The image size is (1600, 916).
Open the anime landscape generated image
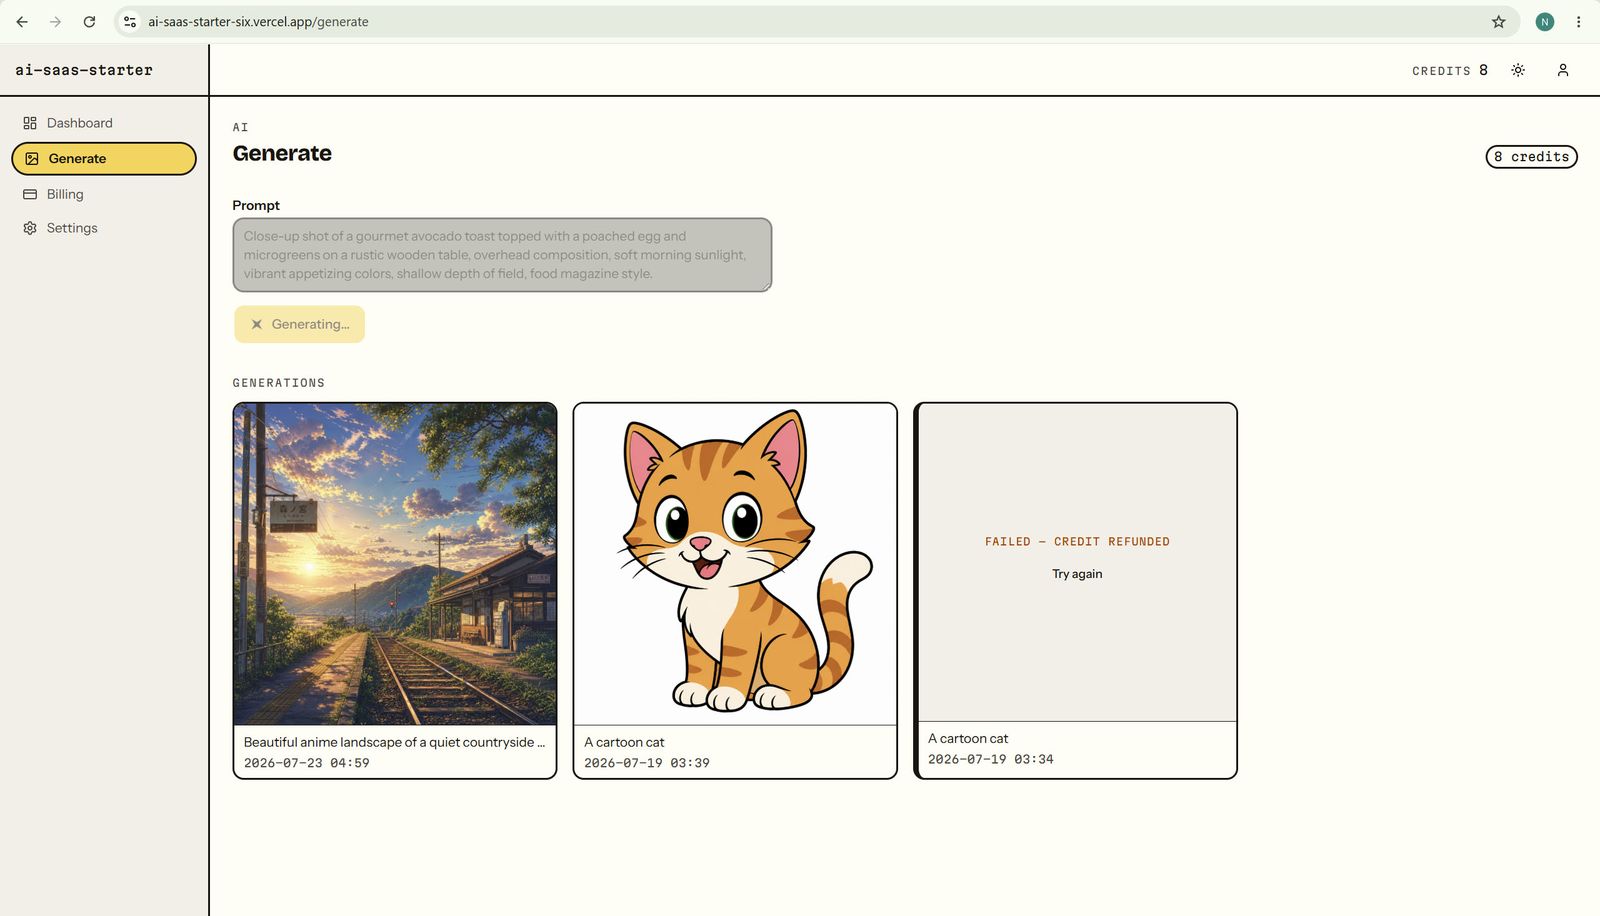coord(395,564)
